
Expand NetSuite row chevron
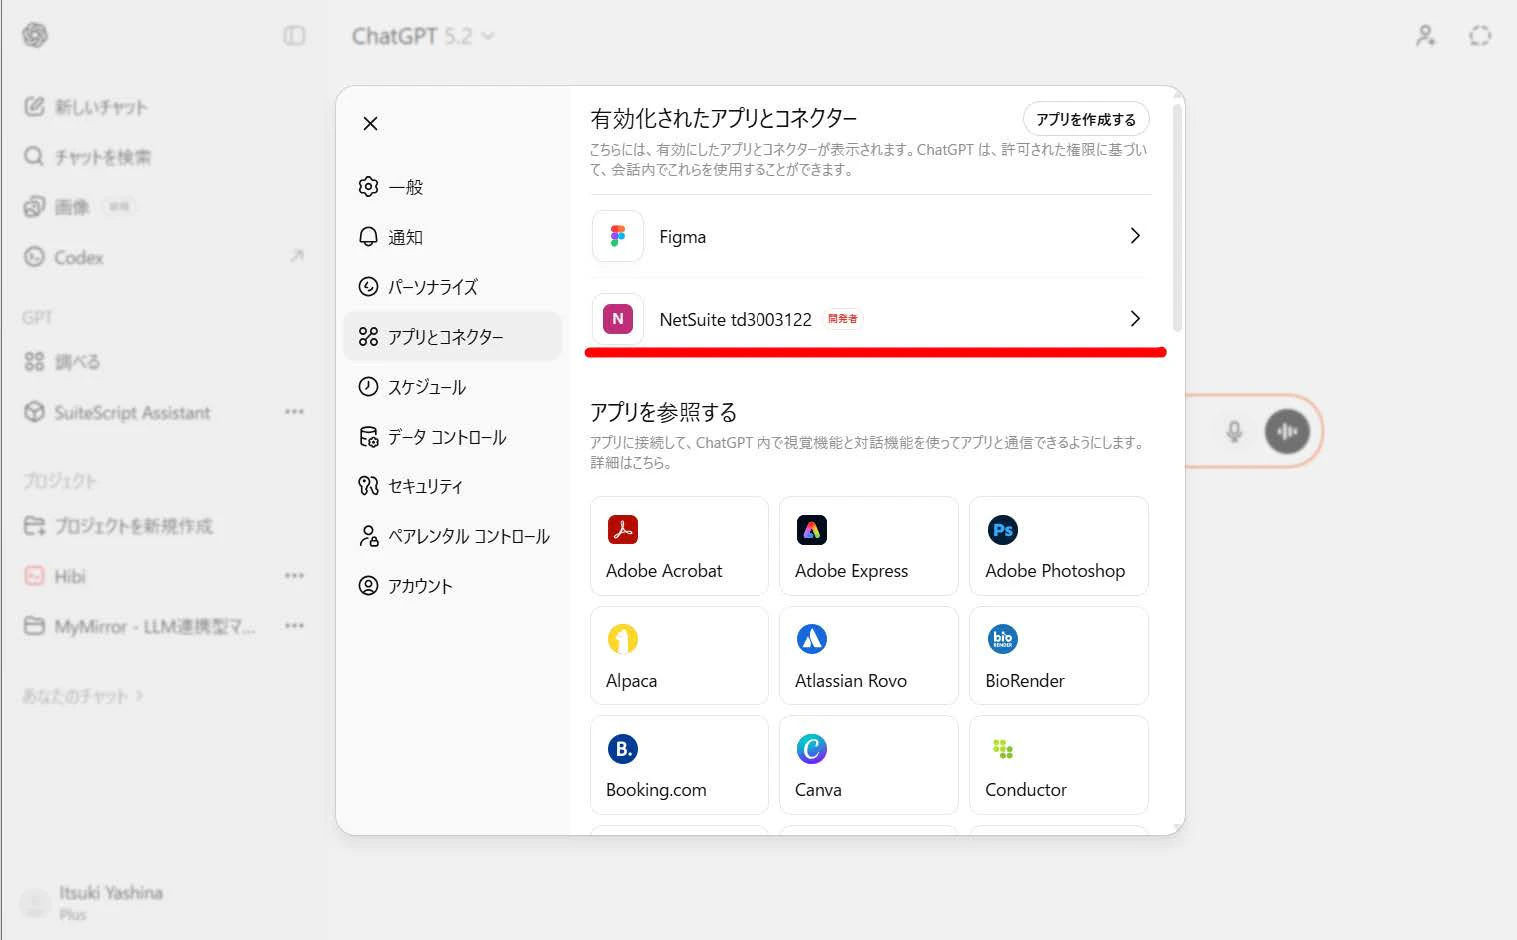tap(1135, 319)
